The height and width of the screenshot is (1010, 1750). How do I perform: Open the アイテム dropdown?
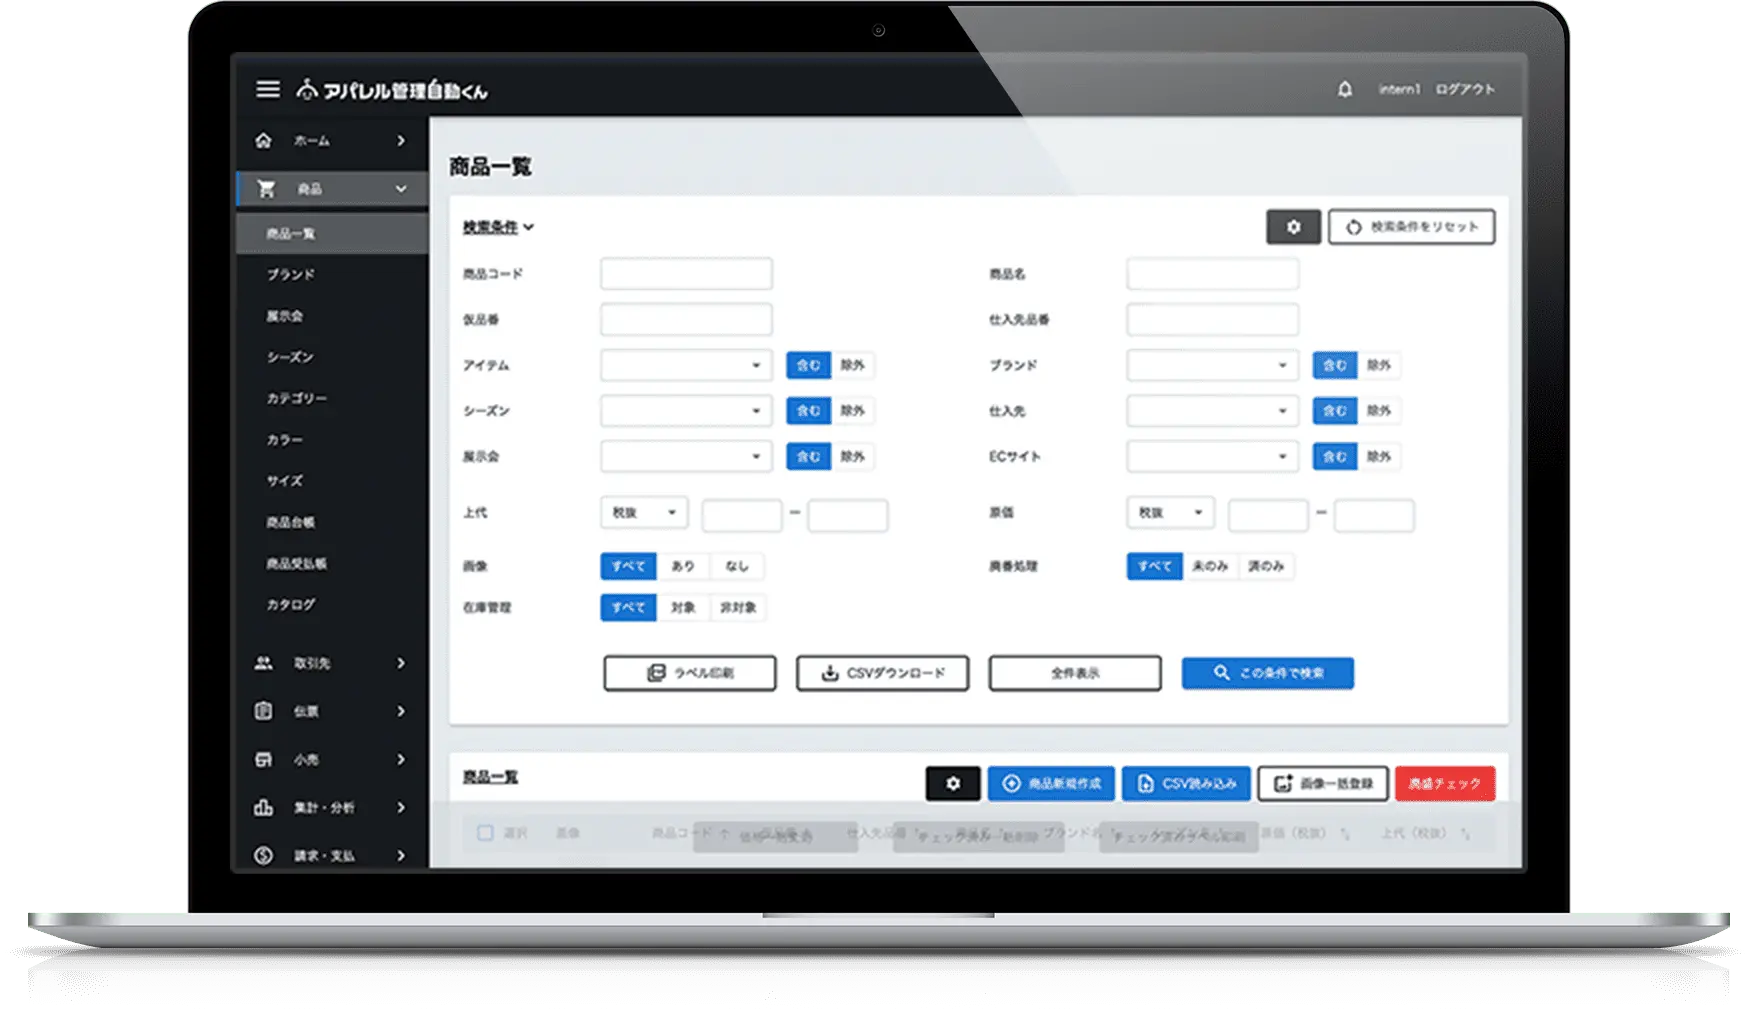[x=686, y=366]
